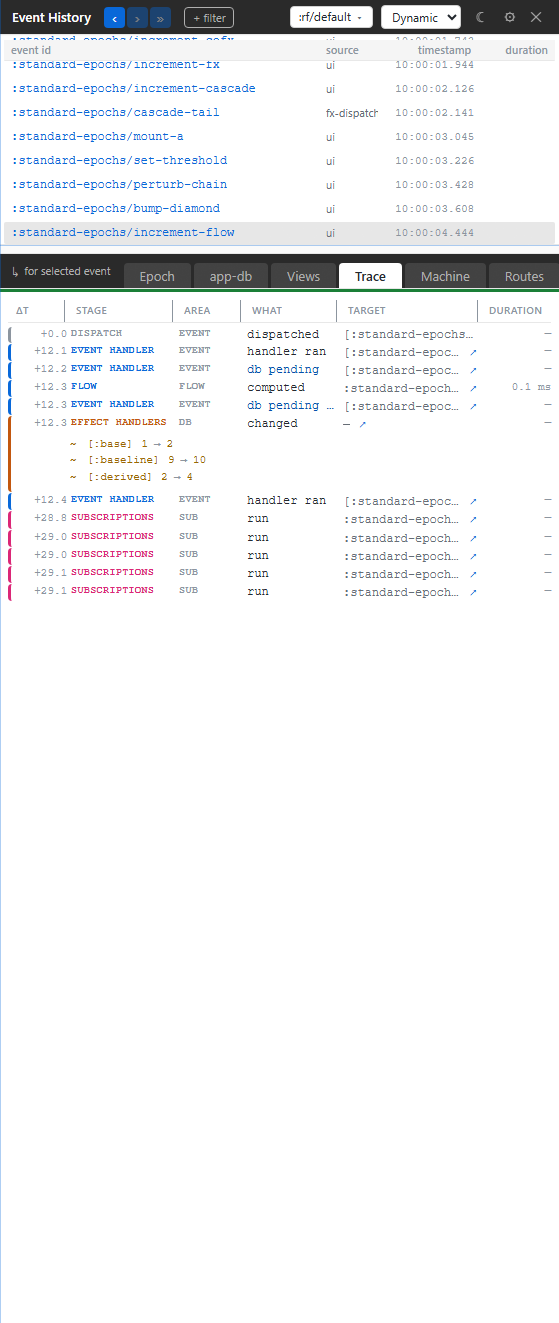Screen dimensions: 559x1323
Task: Select the EFFECT HANDLERS changed row
Action: tap(282, 424)
